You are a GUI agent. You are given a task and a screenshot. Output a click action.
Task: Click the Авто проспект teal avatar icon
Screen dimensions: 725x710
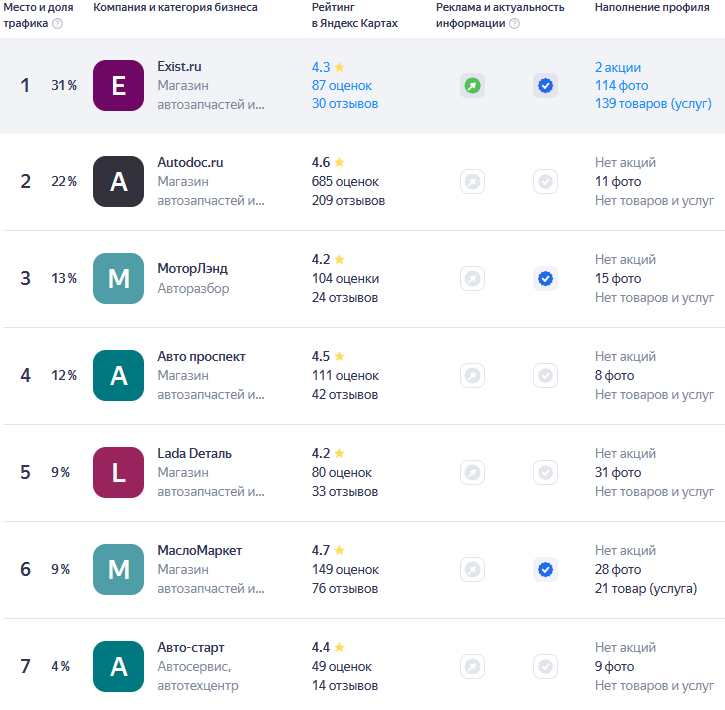point(118,376)
